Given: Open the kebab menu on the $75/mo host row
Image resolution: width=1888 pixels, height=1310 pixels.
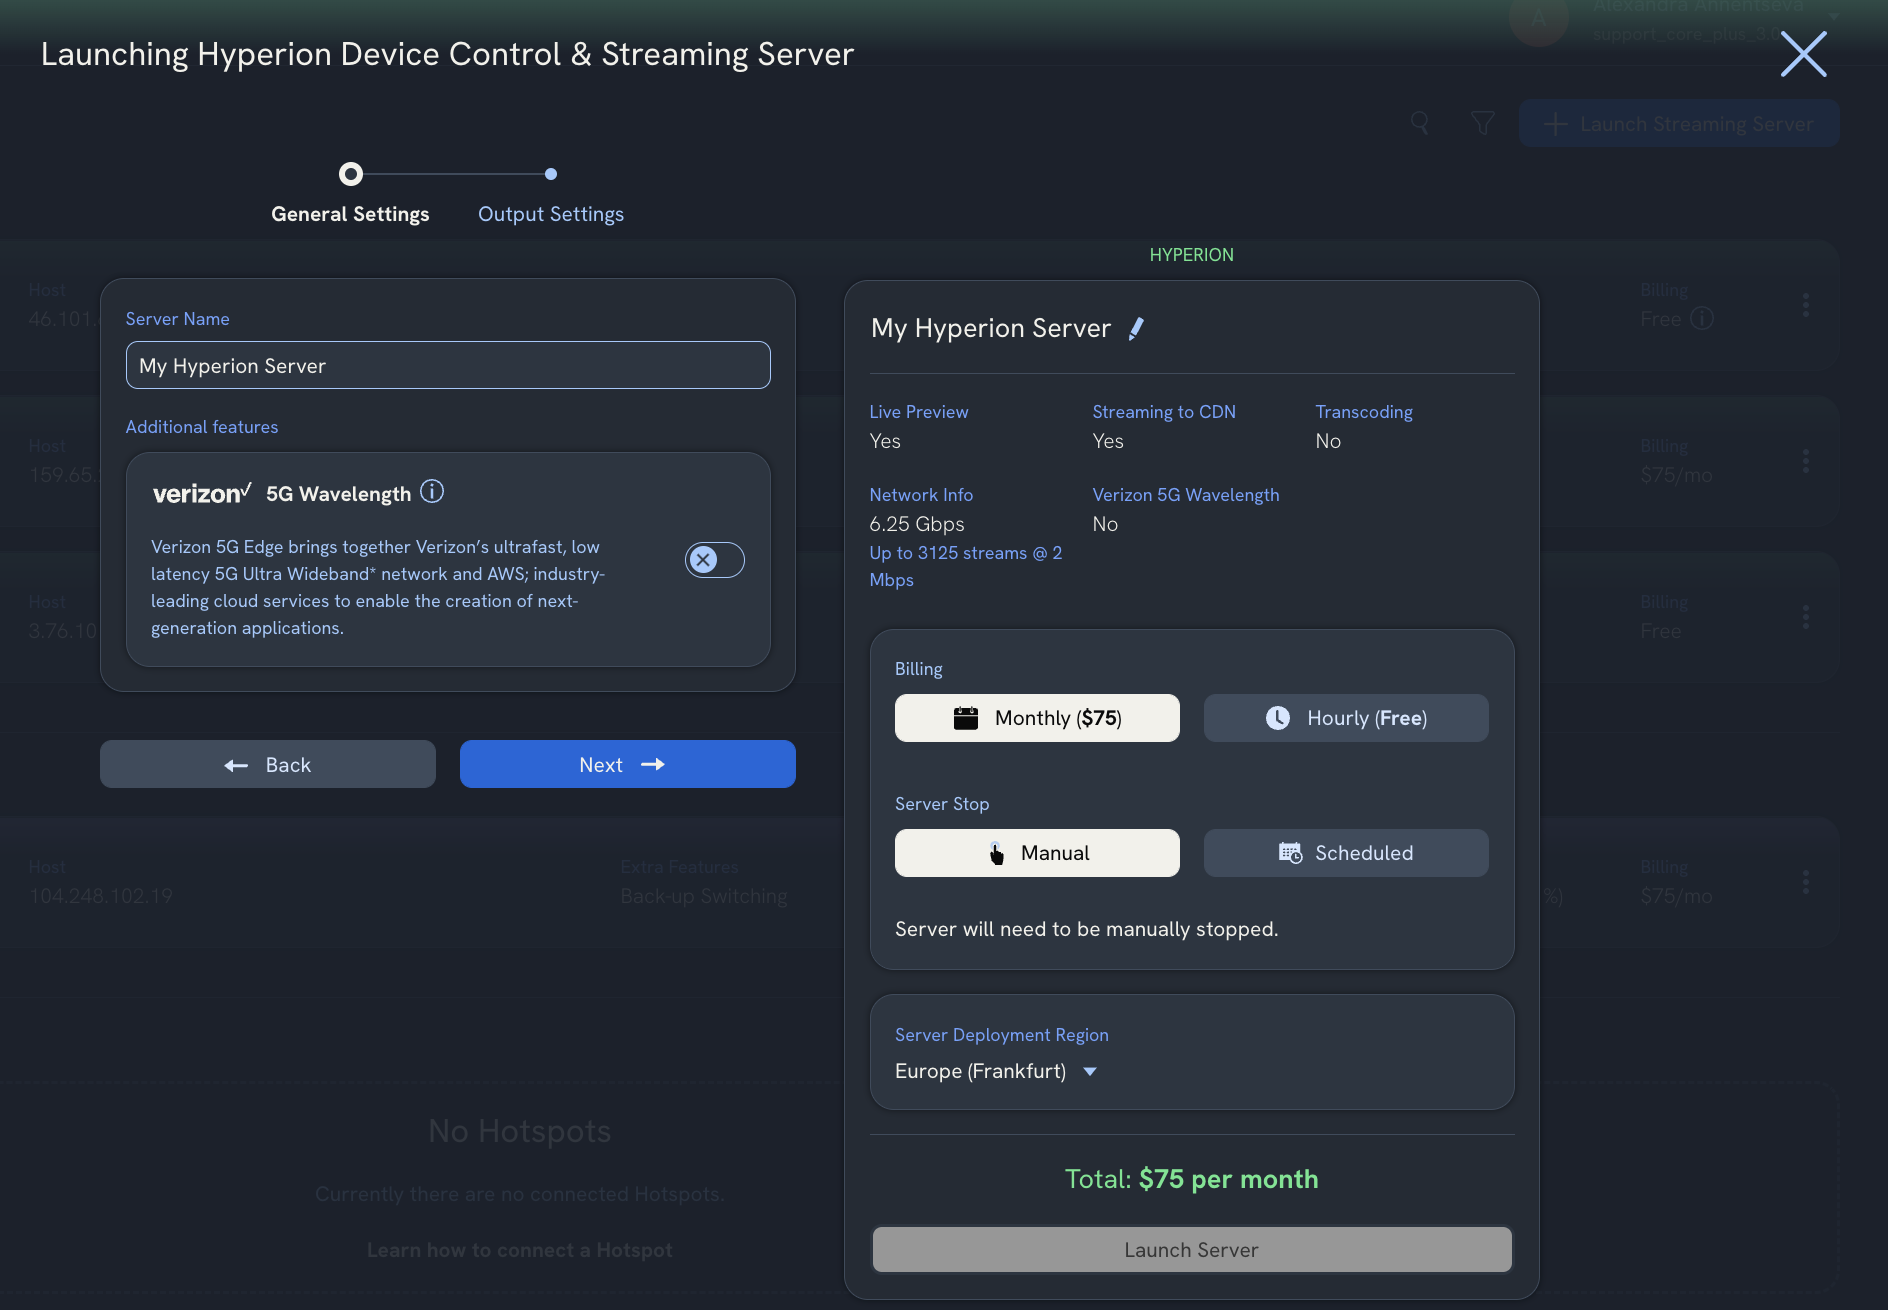Looking at the screenshot, I should 1806,461.
